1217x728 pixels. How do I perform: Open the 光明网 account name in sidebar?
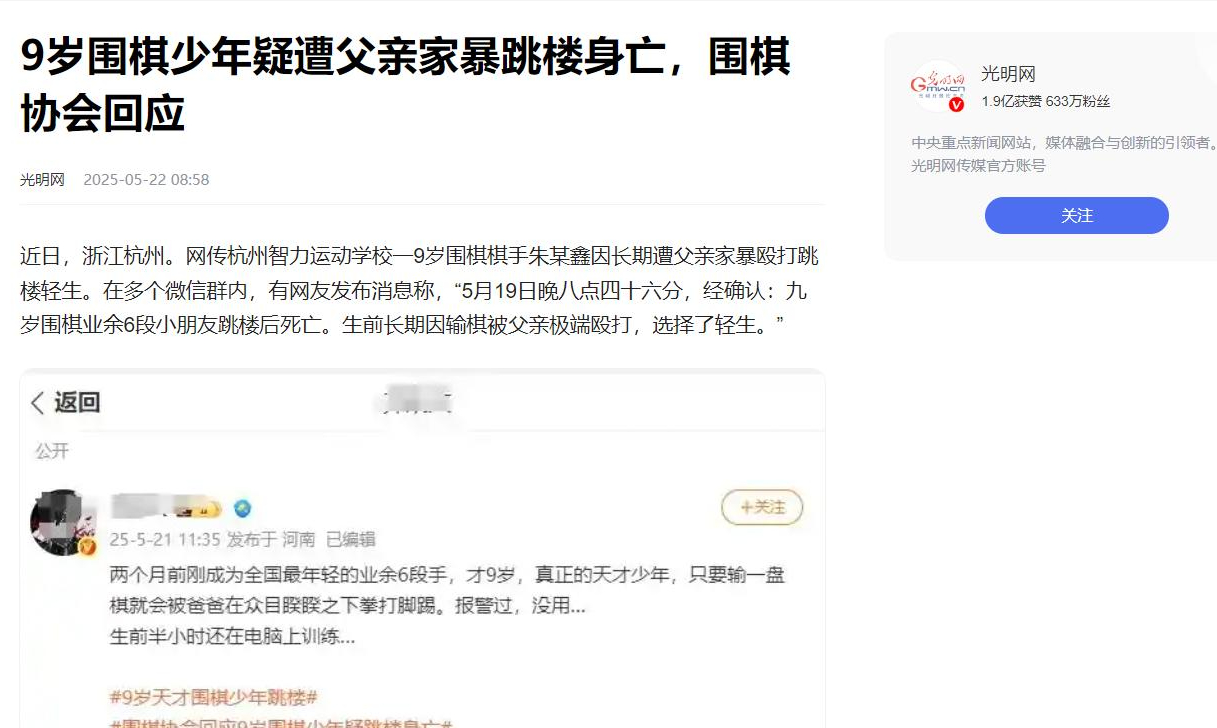(1008, 74)
